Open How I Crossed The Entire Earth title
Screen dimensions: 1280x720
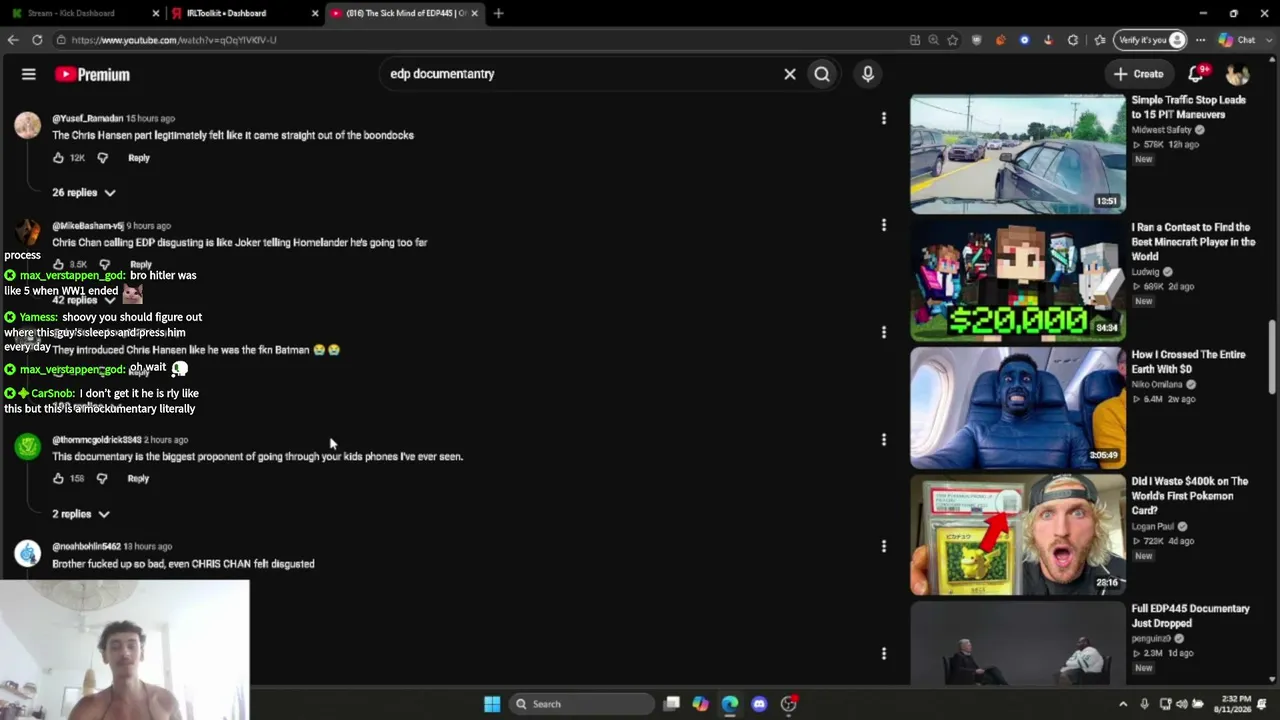[1188, 362]
